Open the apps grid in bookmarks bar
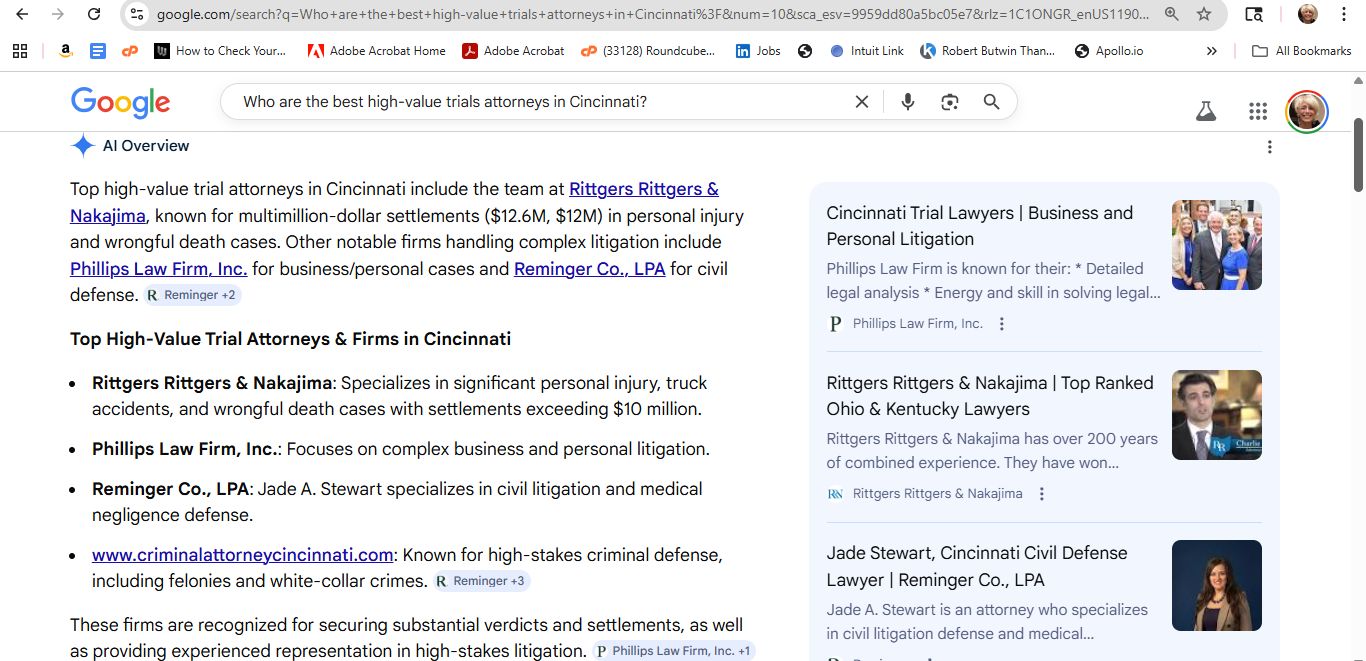This screenshot has width=1366, height=661. coord(20,51)
